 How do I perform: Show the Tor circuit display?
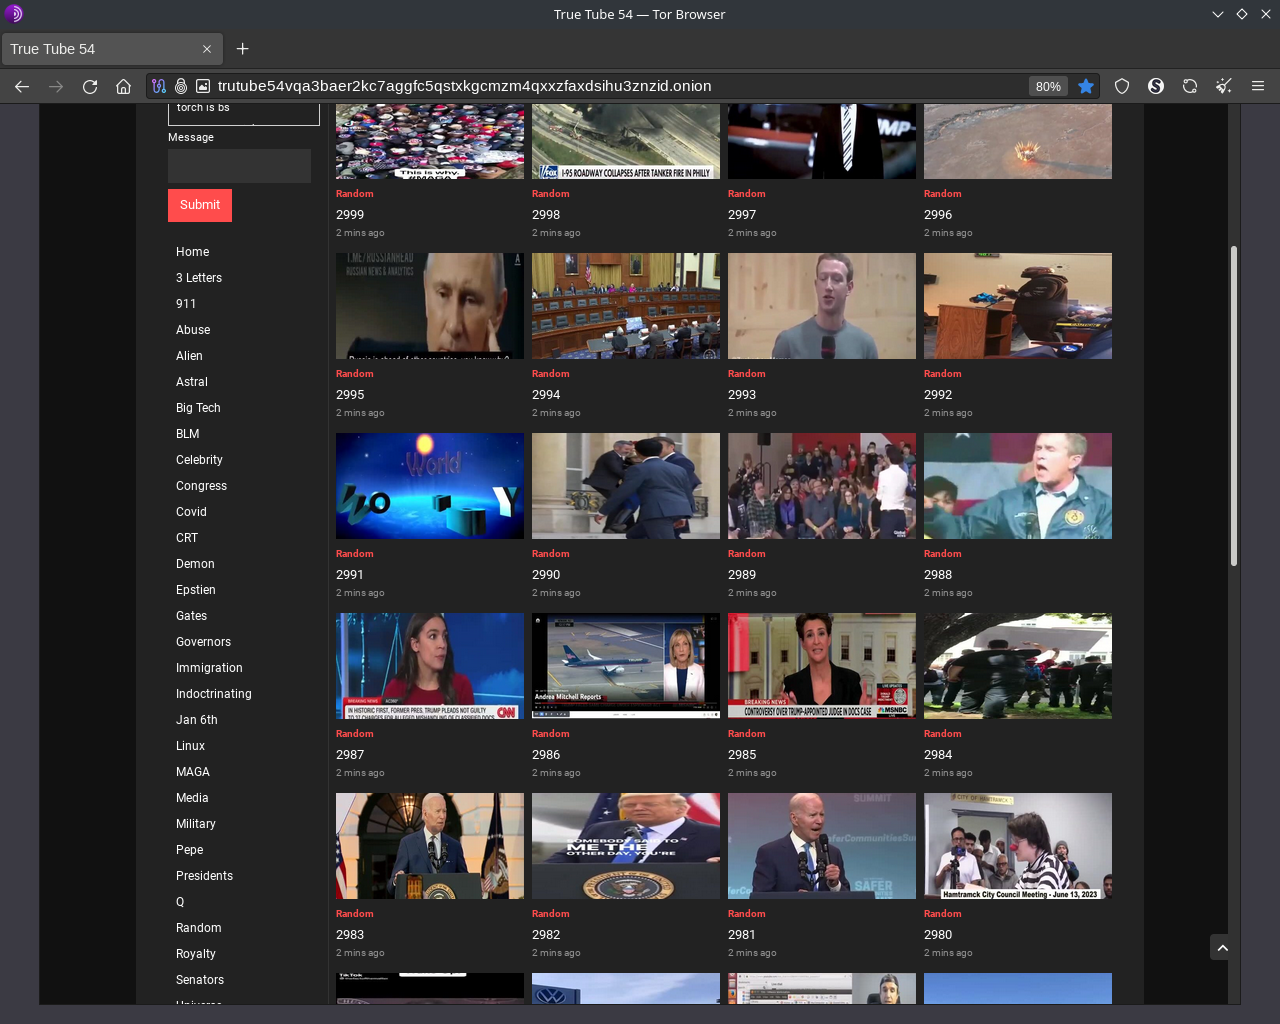[159, 86]
